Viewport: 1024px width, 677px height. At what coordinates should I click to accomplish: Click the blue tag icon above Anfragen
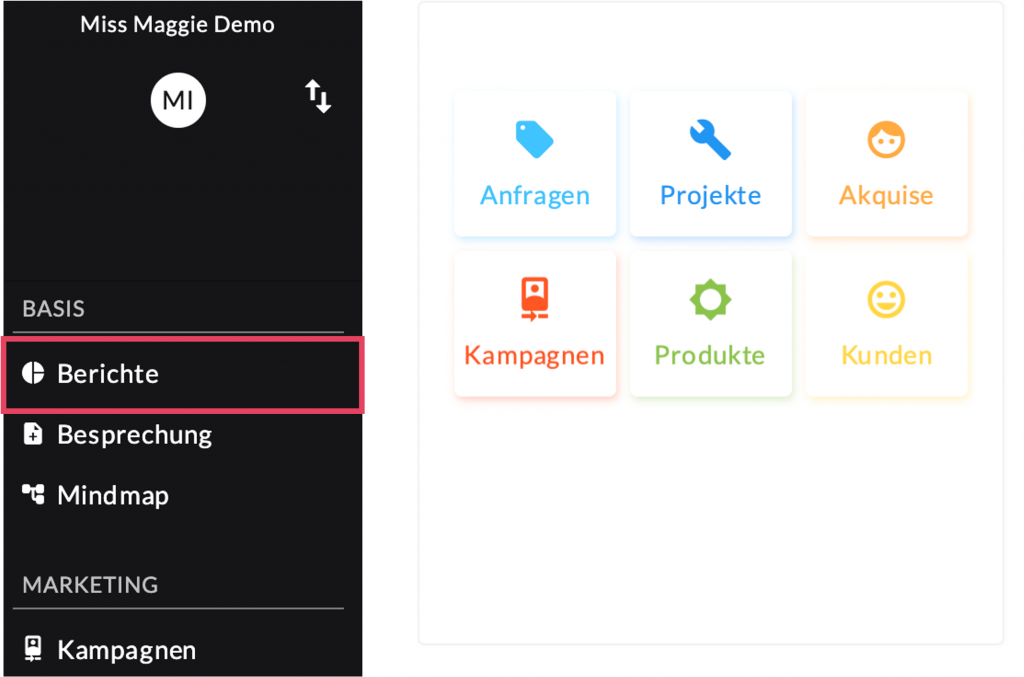pyautogui.click(x=534, y=140)
